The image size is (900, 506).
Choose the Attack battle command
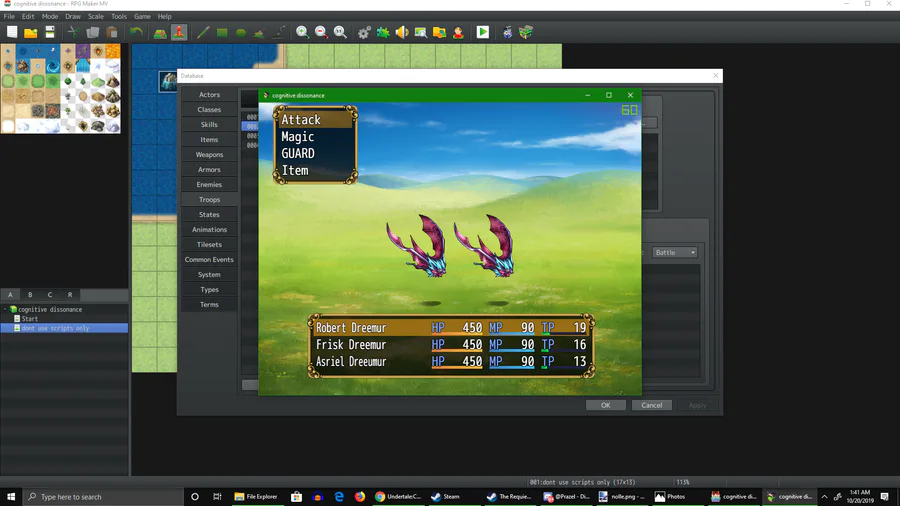(x=315, y=119)
